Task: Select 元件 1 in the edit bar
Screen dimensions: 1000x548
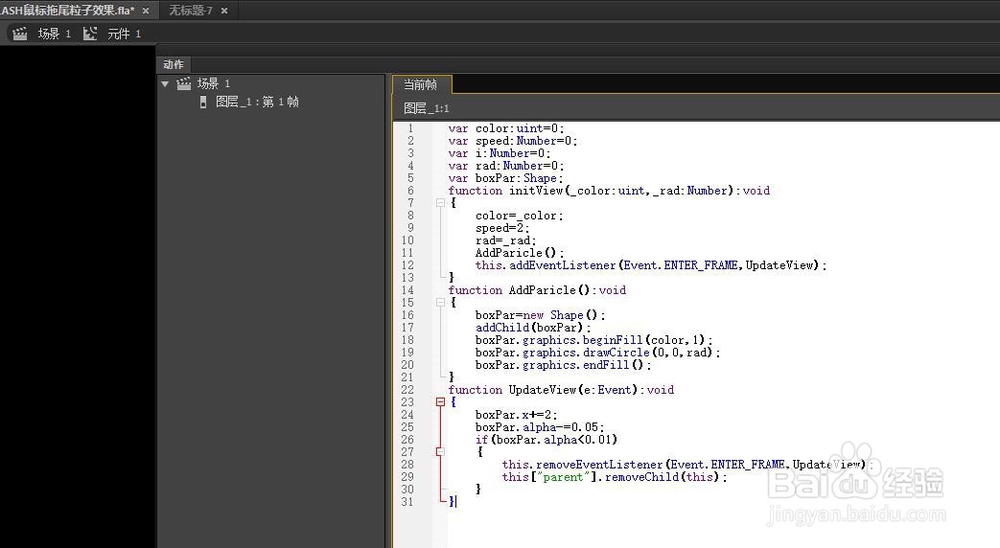Action: point(124,34)
